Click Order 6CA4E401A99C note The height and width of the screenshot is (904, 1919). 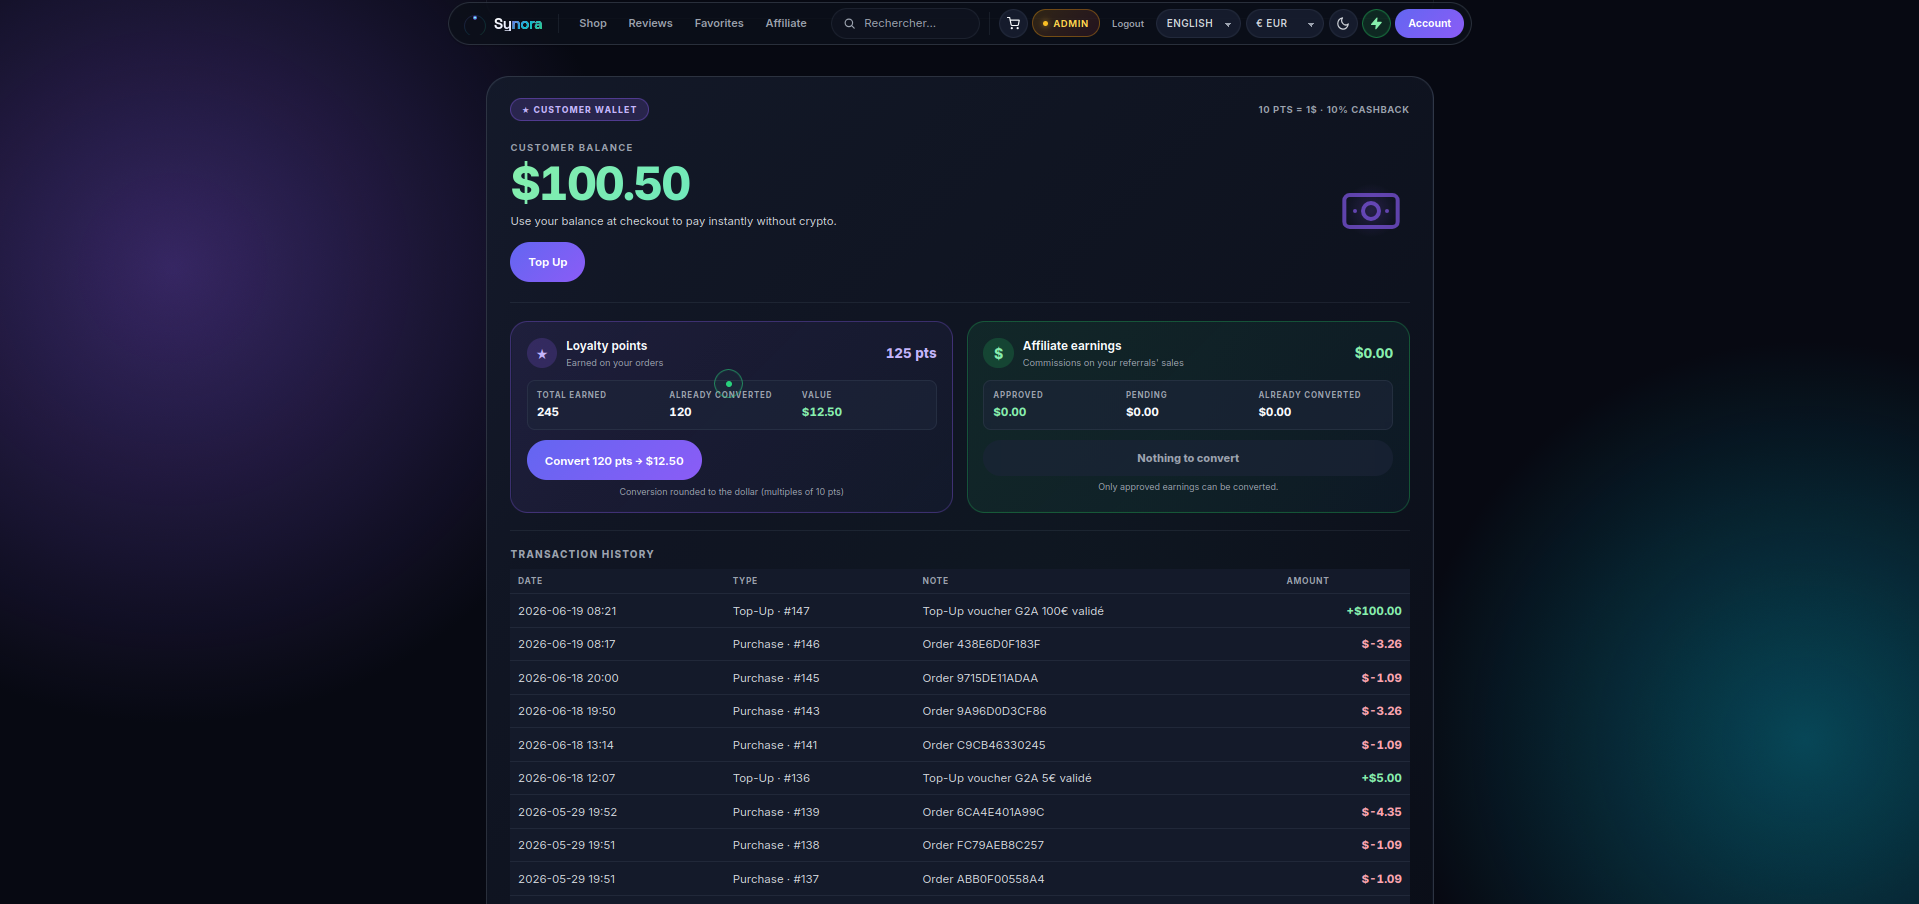(983, 812)
